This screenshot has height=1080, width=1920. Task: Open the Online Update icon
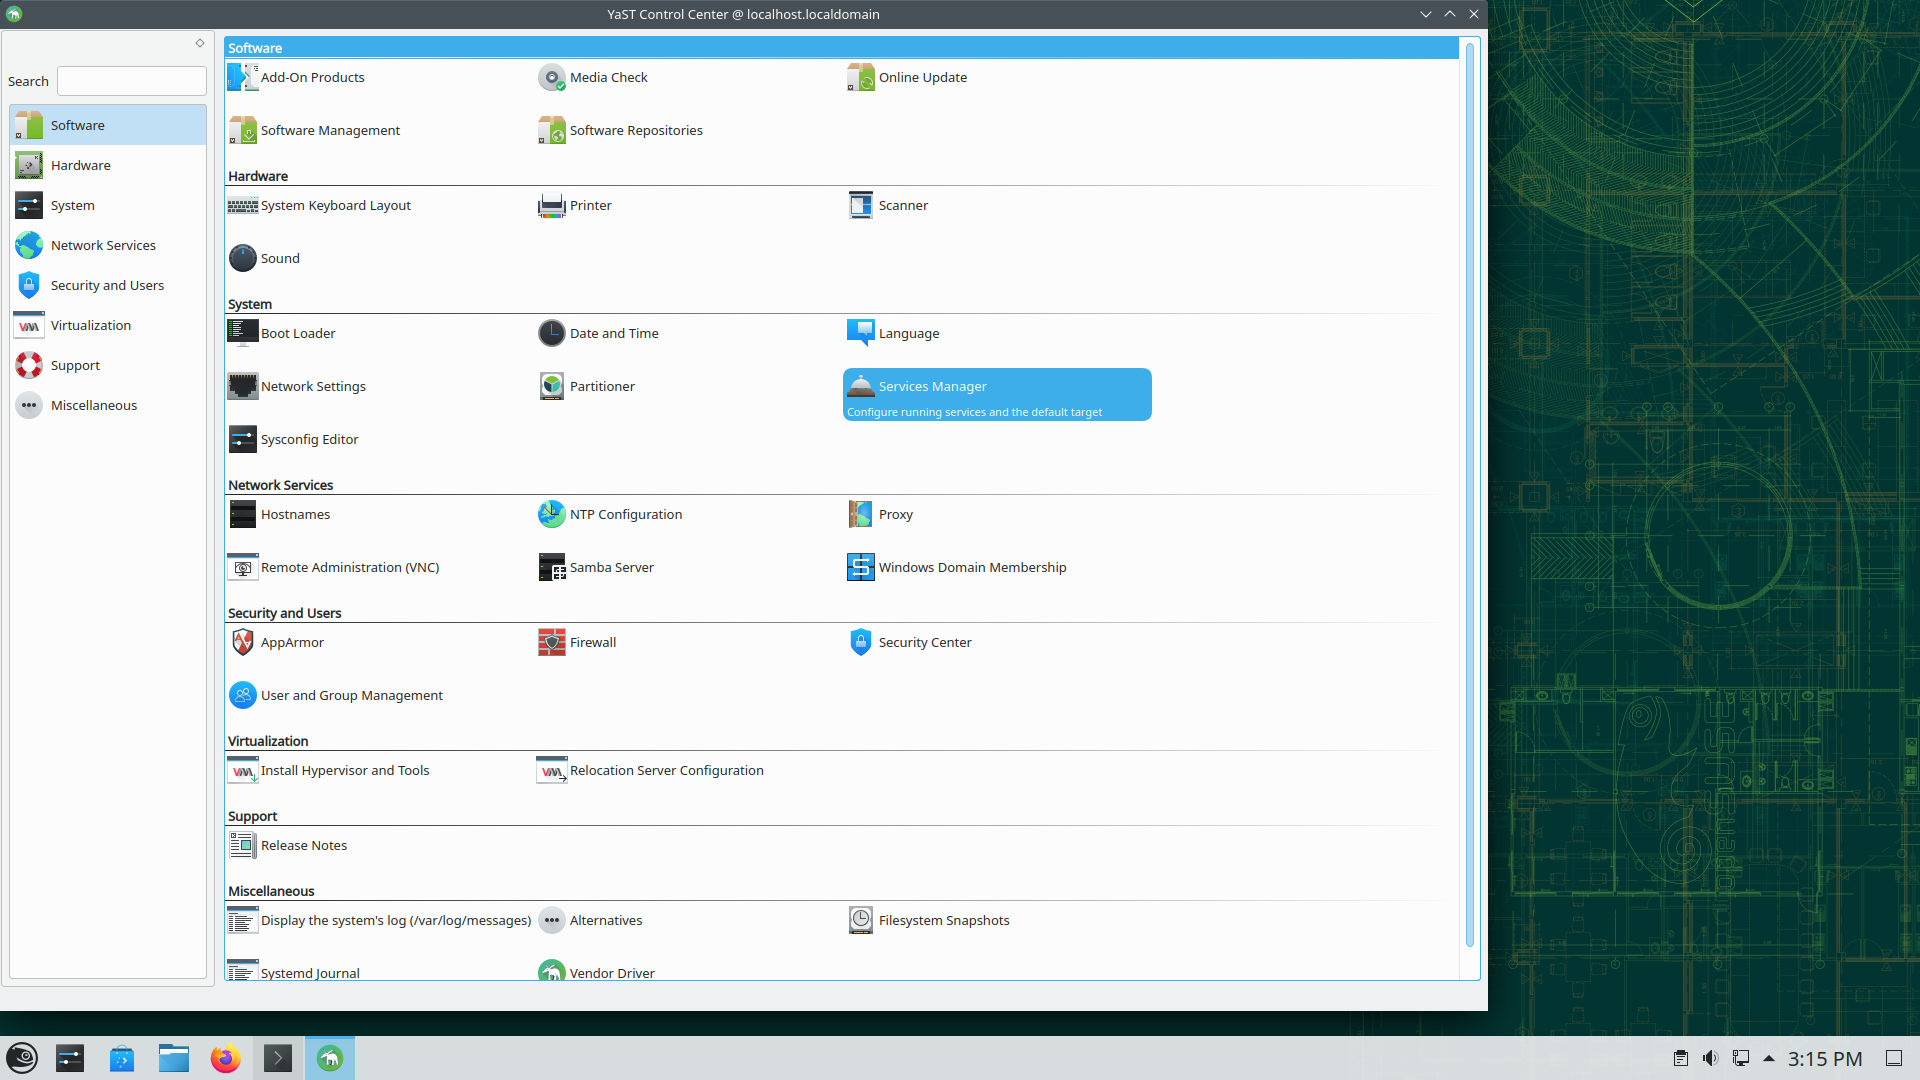tap(861, 77)
